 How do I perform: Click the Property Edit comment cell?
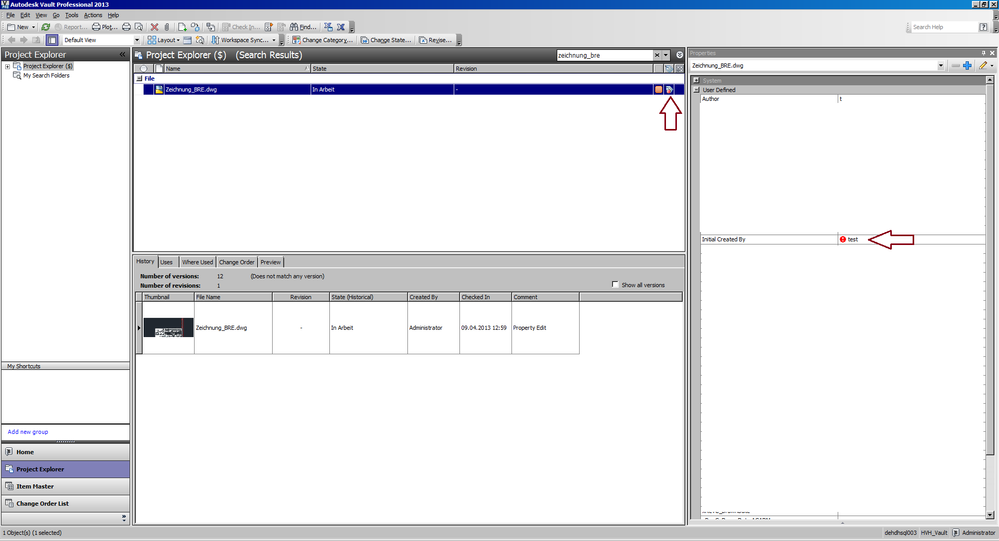tap(545, 328)
